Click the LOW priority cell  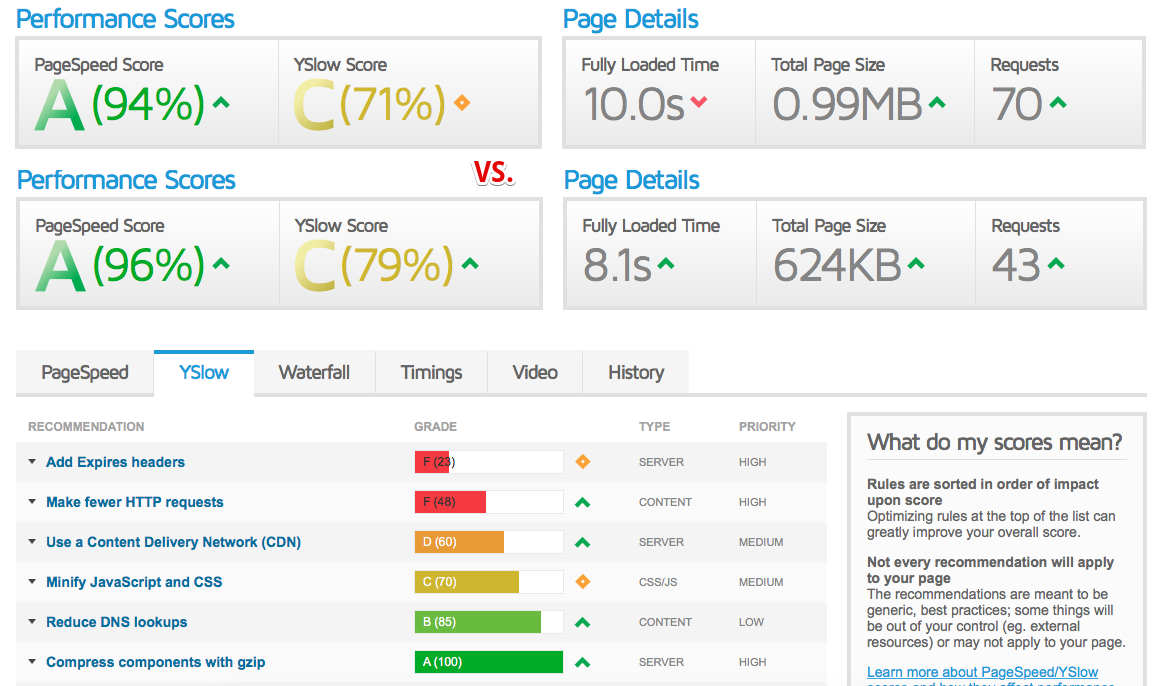[x=751, y=622]
